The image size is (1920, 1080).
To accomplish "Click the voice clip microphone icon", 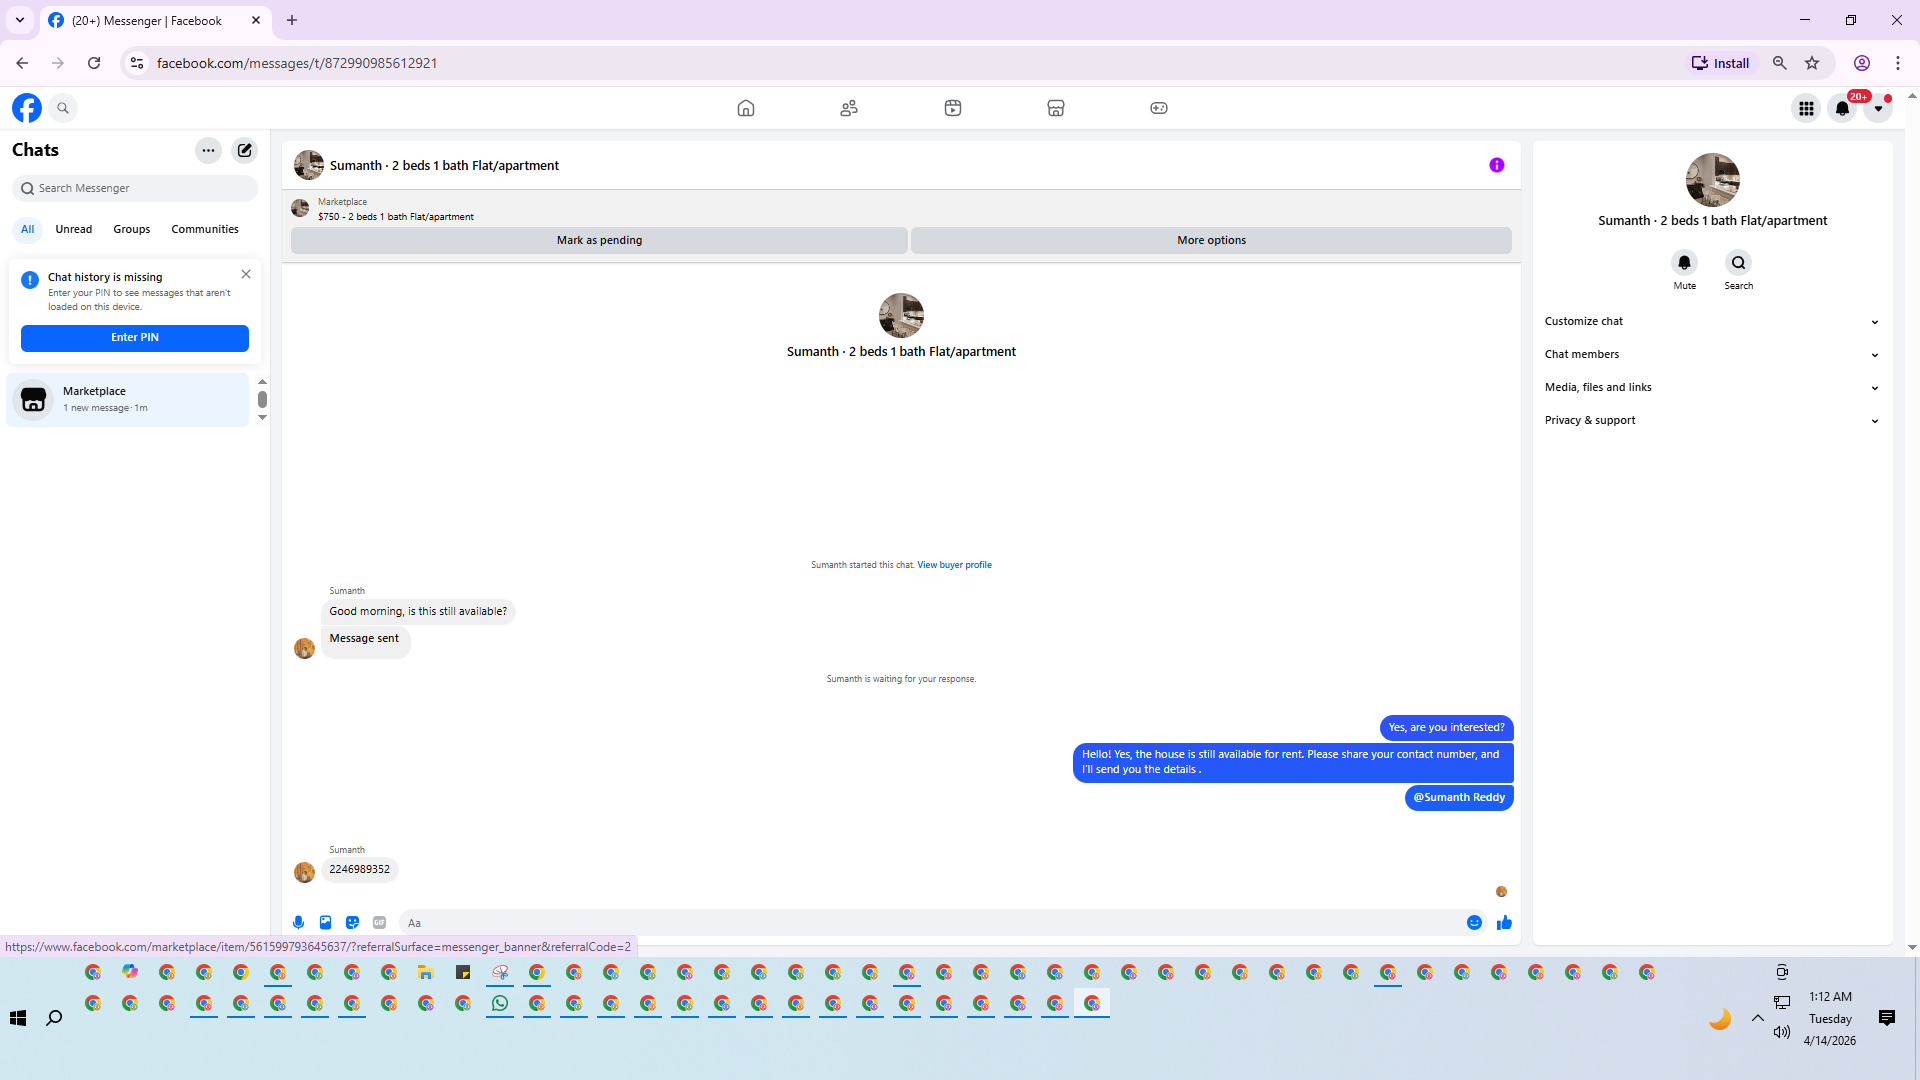I will pyautogui.click(x=298, y=922).
